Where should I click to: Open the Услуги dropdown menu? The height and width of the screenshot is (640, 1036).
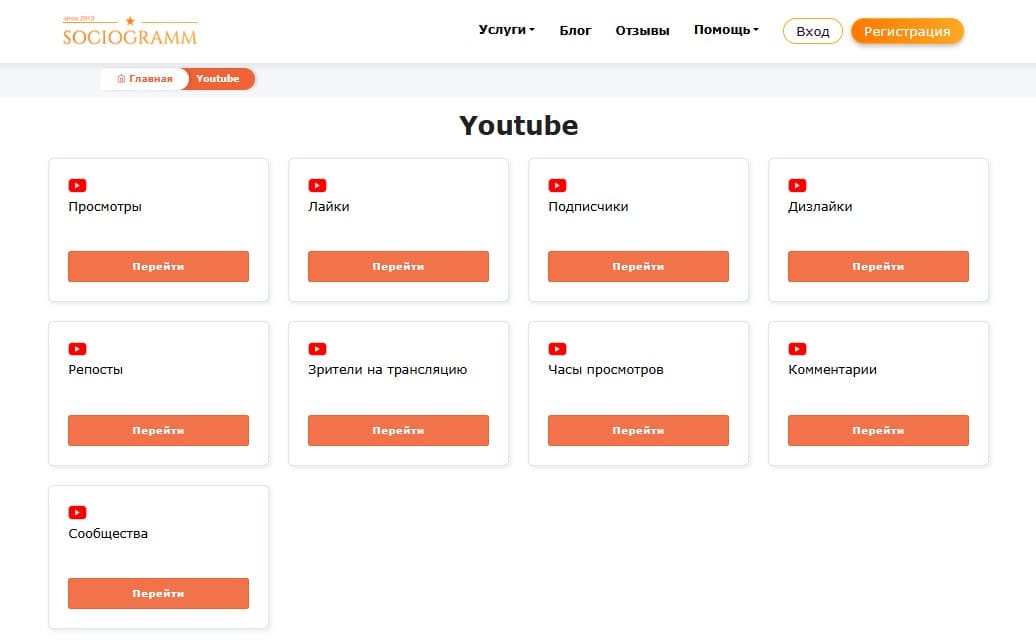[506, 30]
